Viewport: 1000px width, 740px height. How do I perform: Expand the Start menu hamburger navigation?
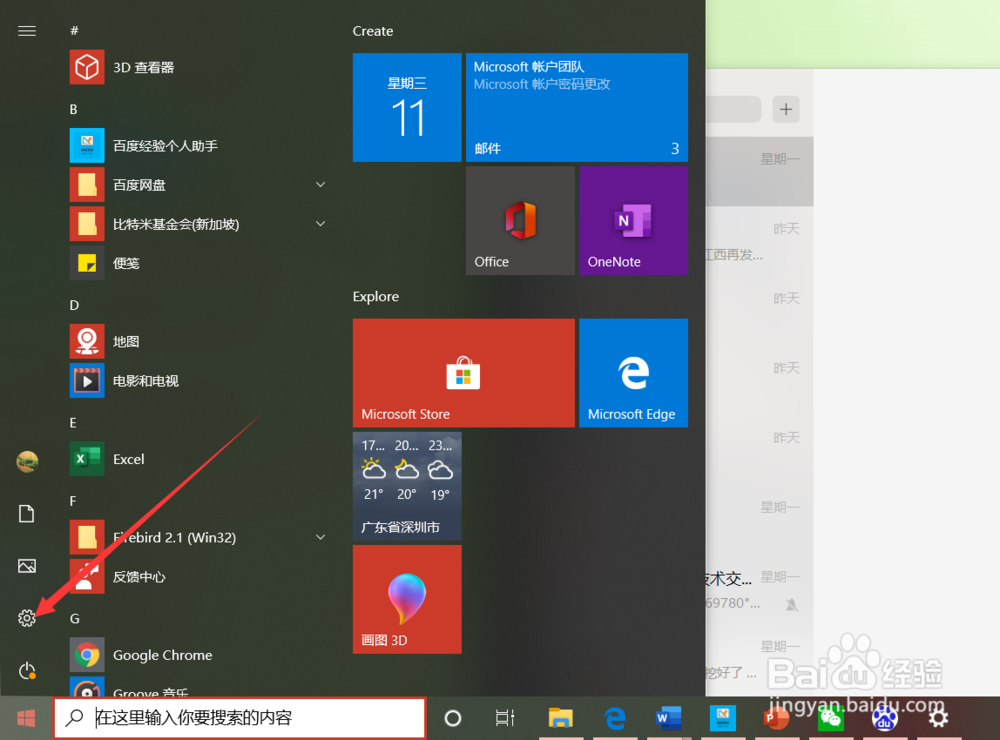pos(27,30)
